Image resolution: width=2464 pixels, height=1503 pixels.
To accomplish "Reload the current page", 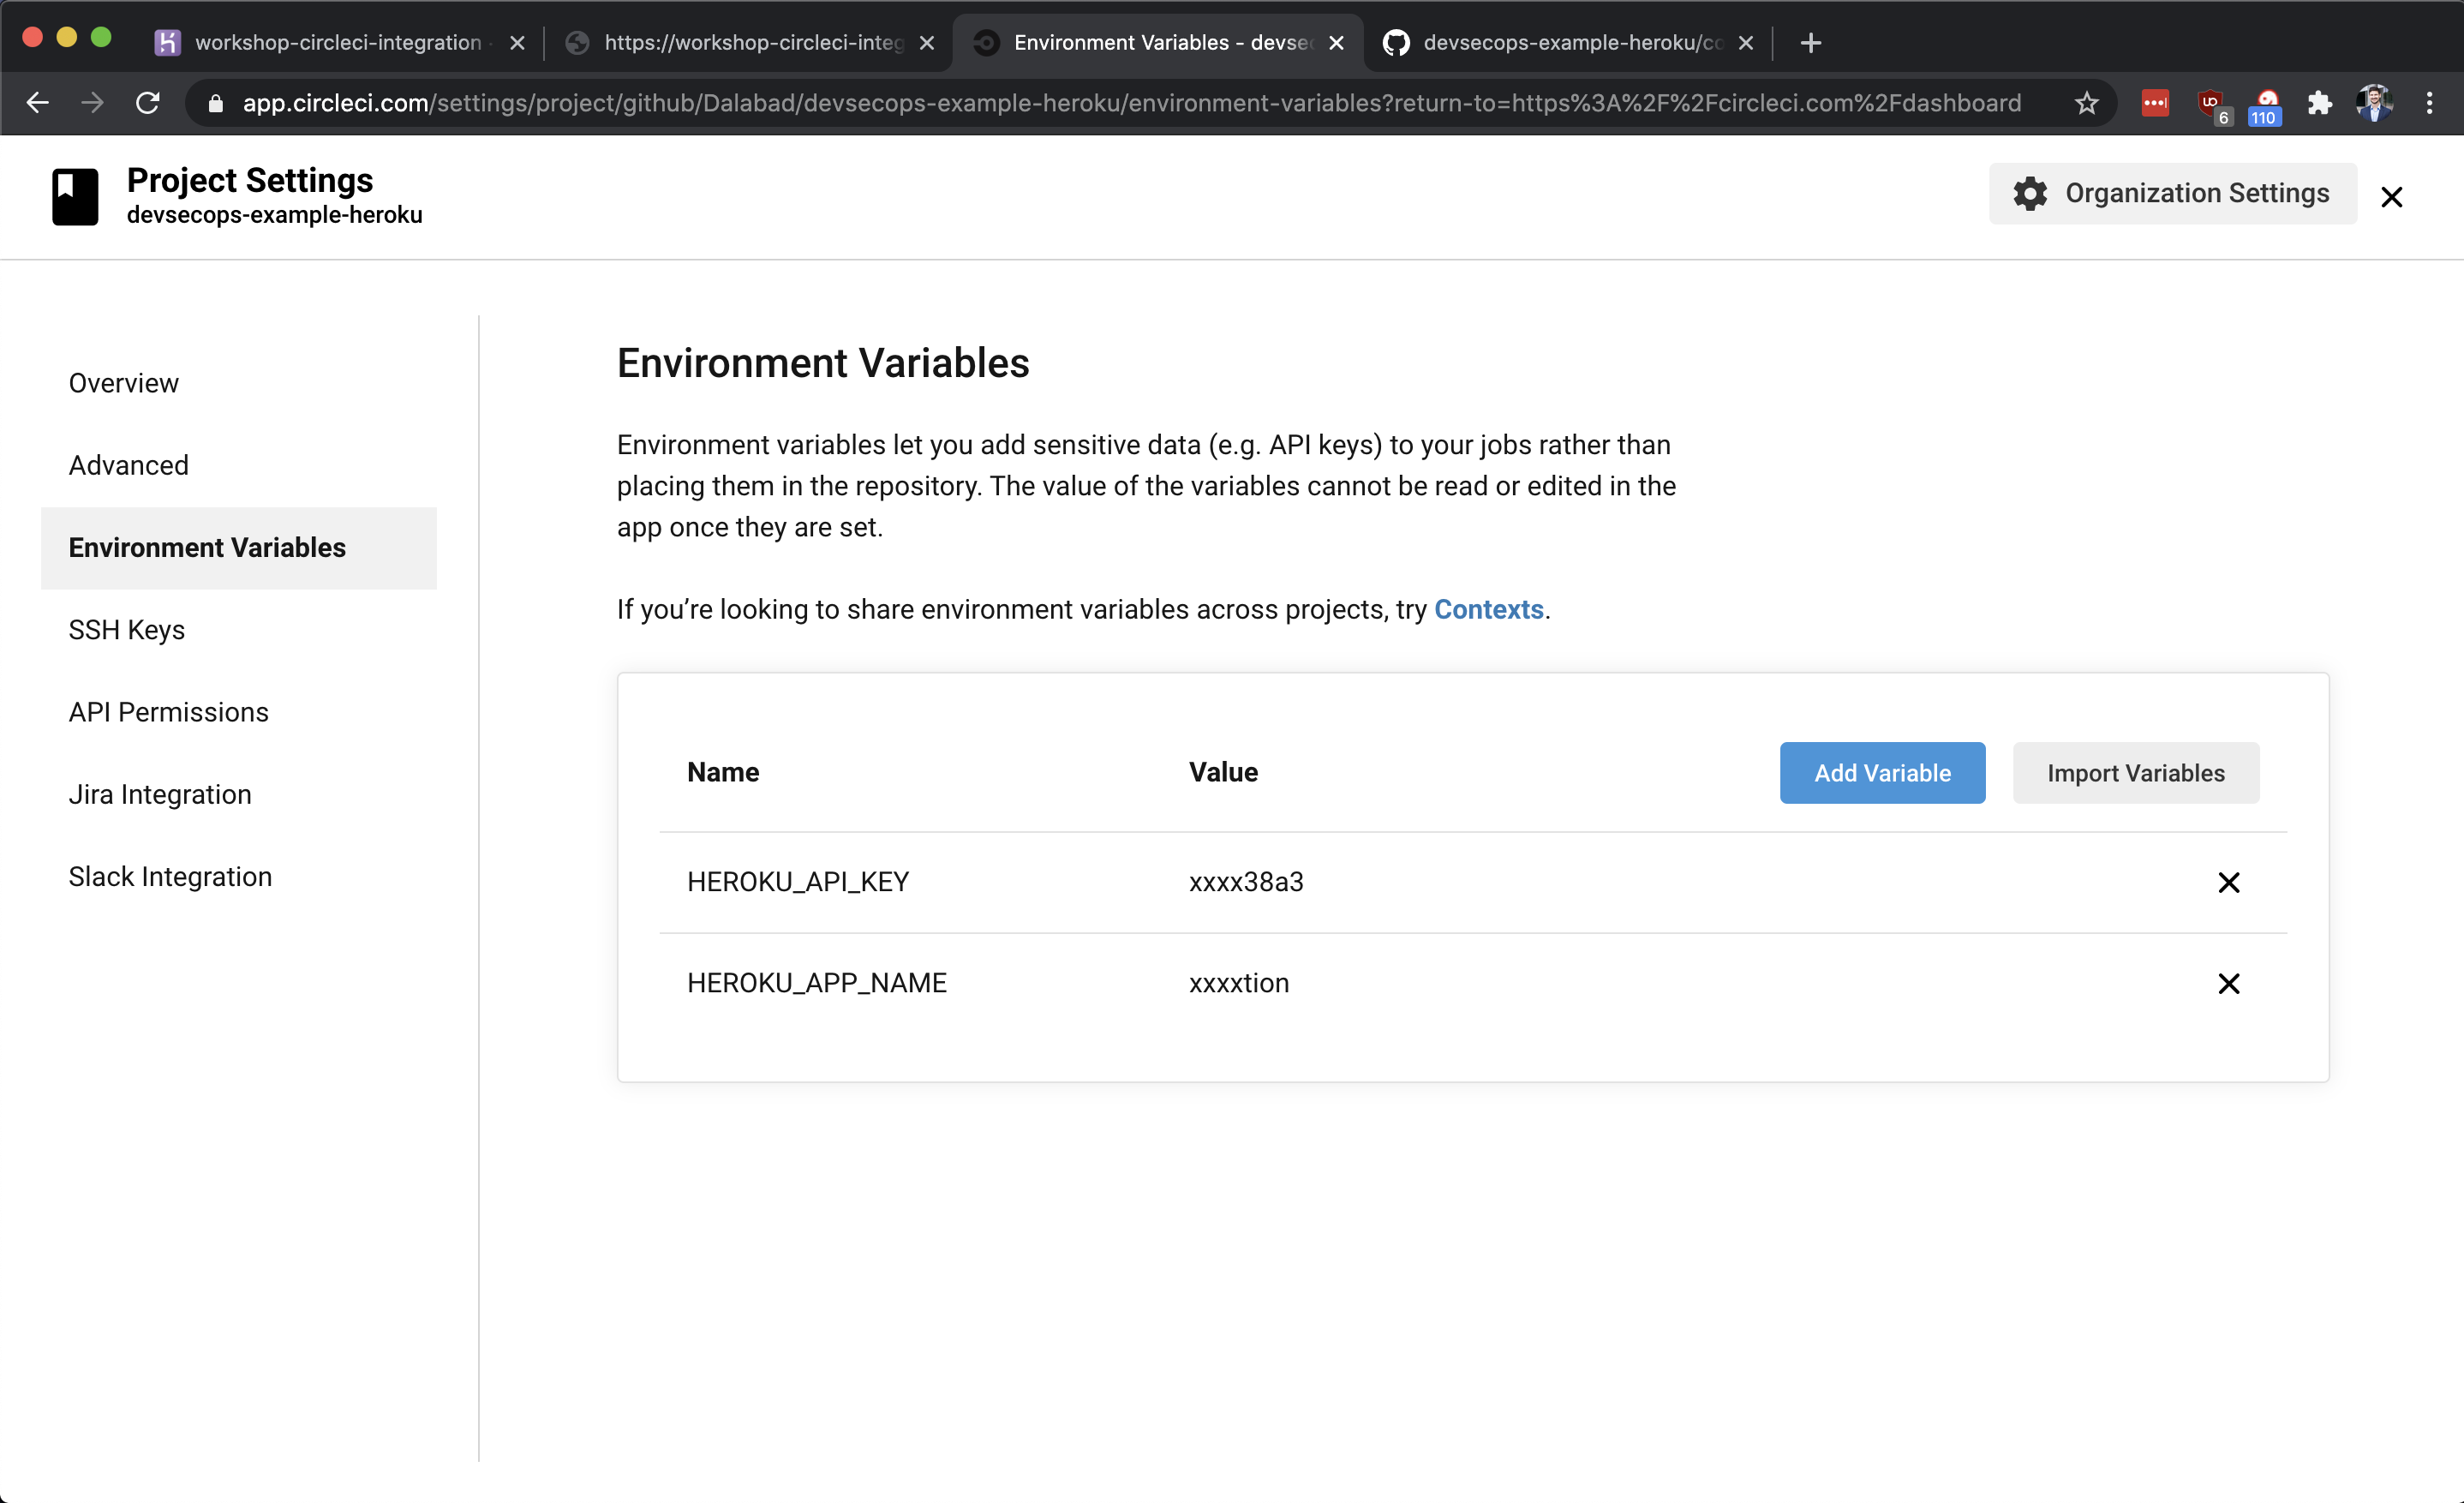I will (148, 103).
